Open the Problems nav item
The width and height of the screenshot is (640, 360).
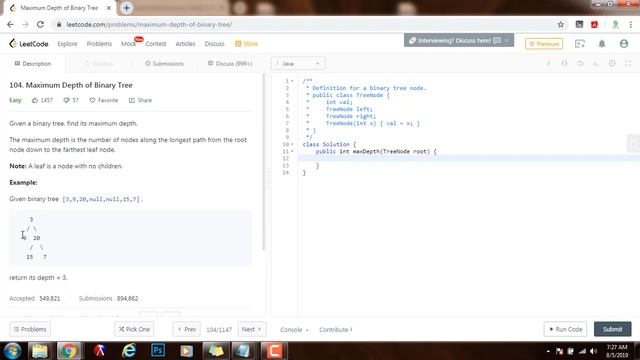(99, 44)
